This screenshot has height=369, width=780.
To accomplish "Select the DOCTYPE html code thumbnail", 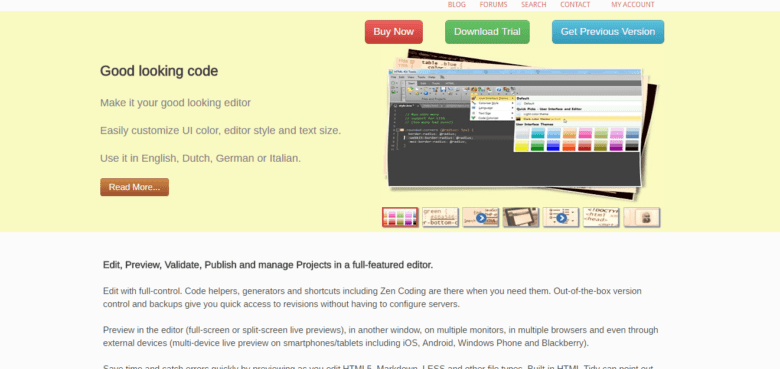I will [x=601, y=217].
